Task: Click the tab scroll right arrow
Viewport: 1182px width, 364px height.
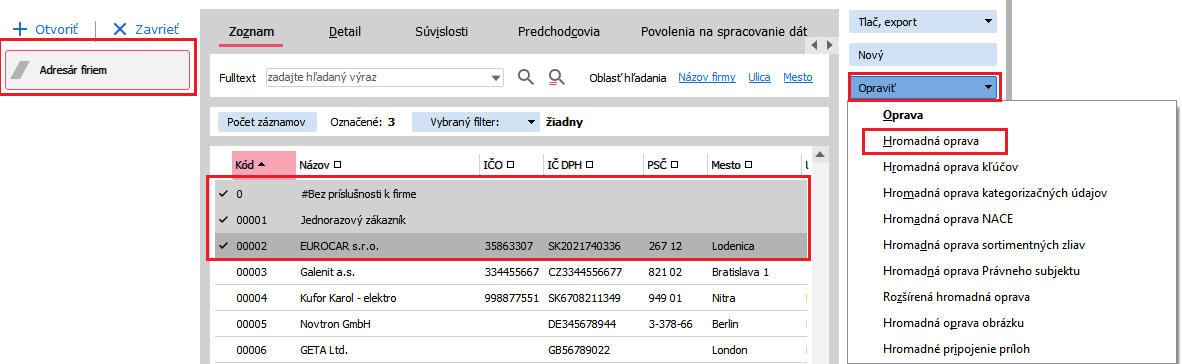Action: [830, 46]
